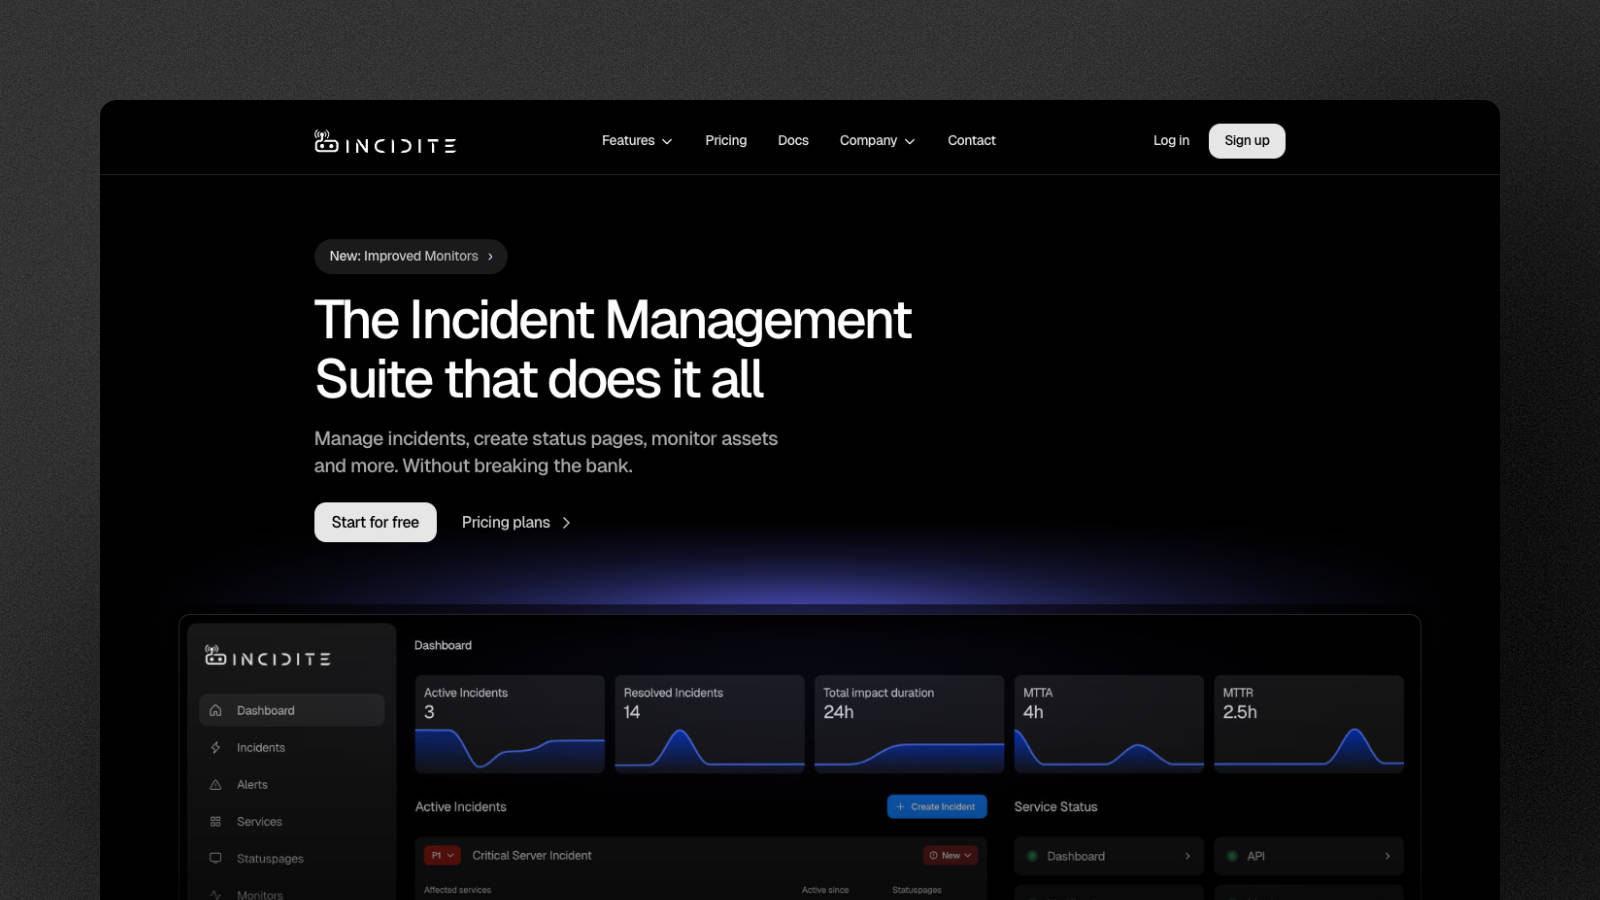
Task: Open the Features dropdown menu
Action: point(636,140)
